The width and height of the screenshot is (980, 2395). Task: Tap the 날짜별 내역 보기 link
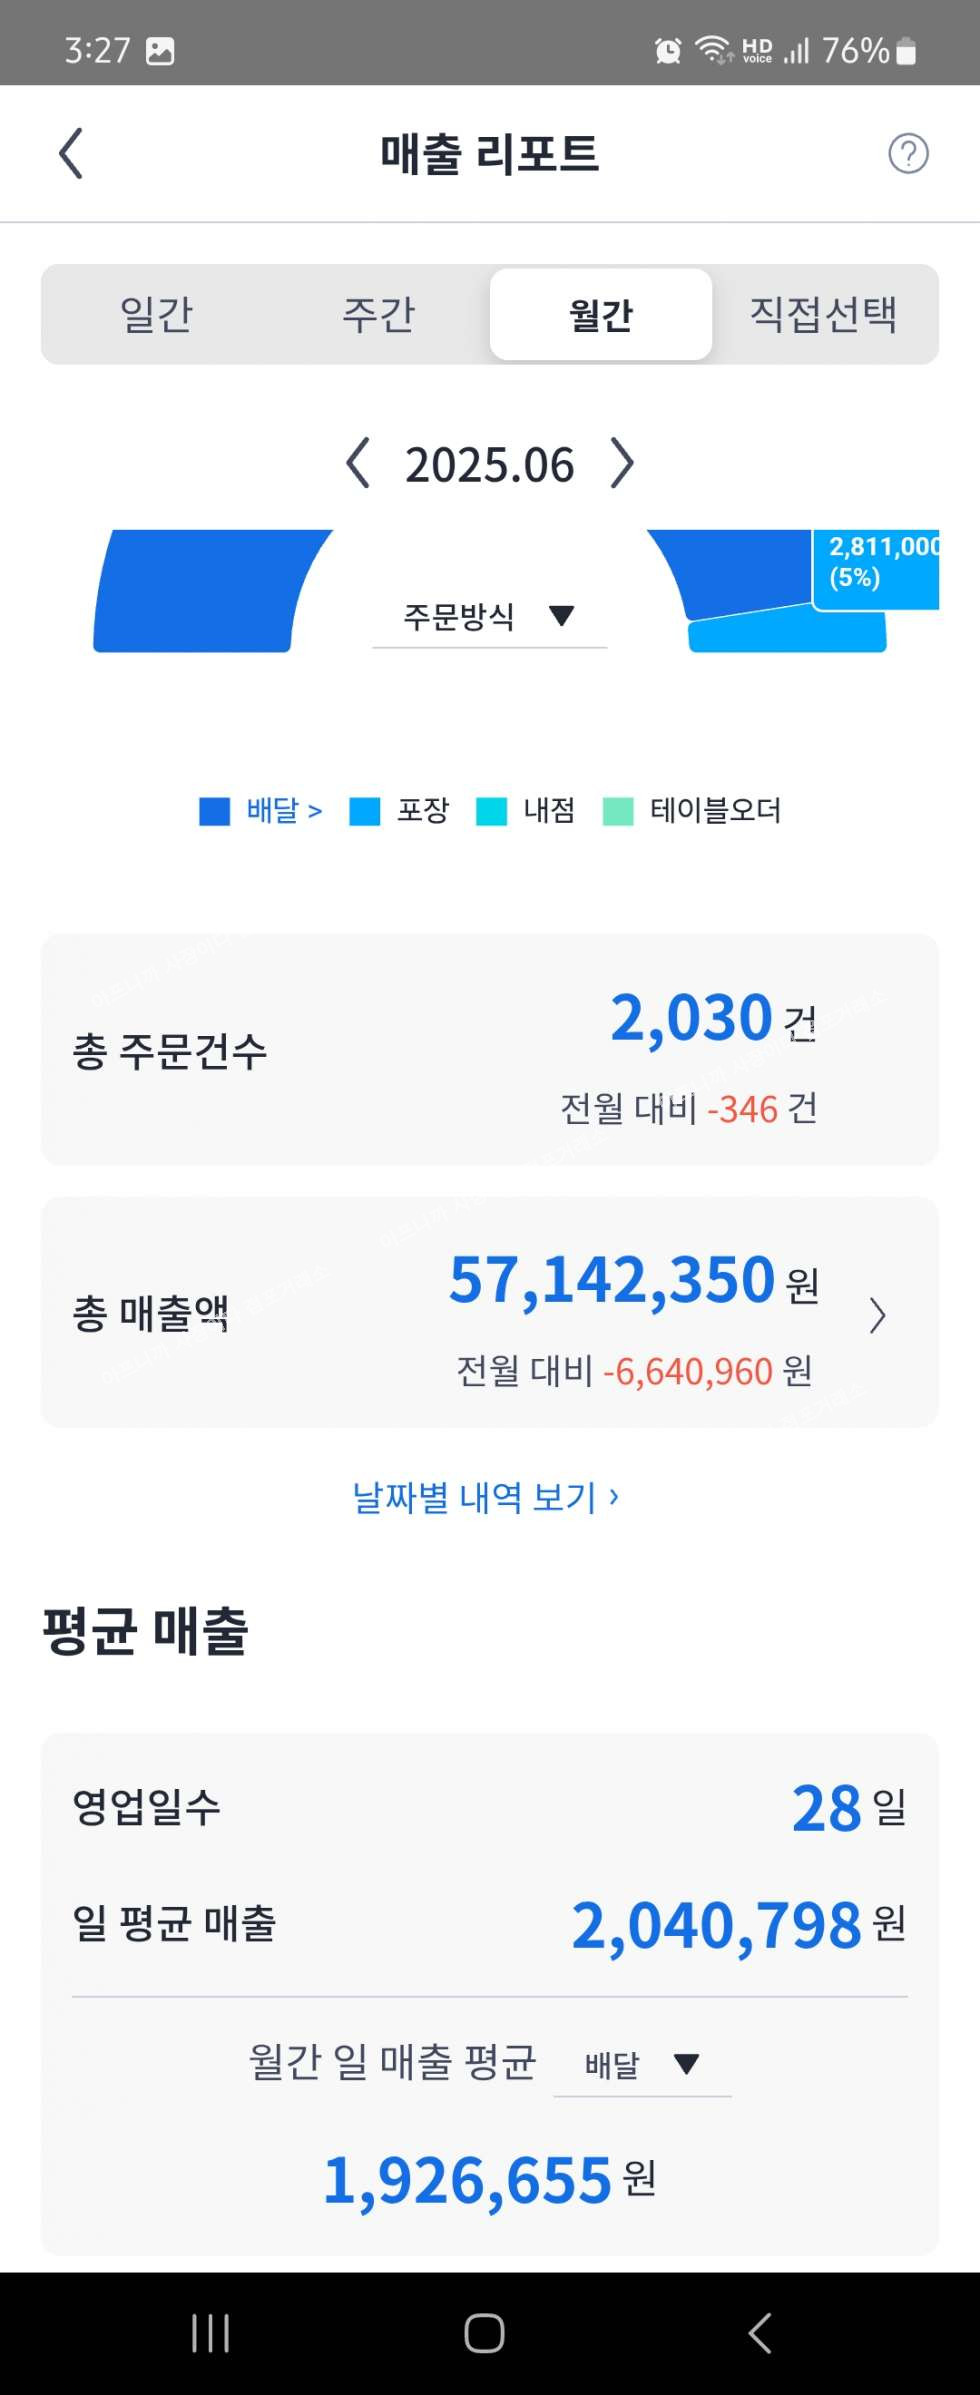pos(486,1497)
